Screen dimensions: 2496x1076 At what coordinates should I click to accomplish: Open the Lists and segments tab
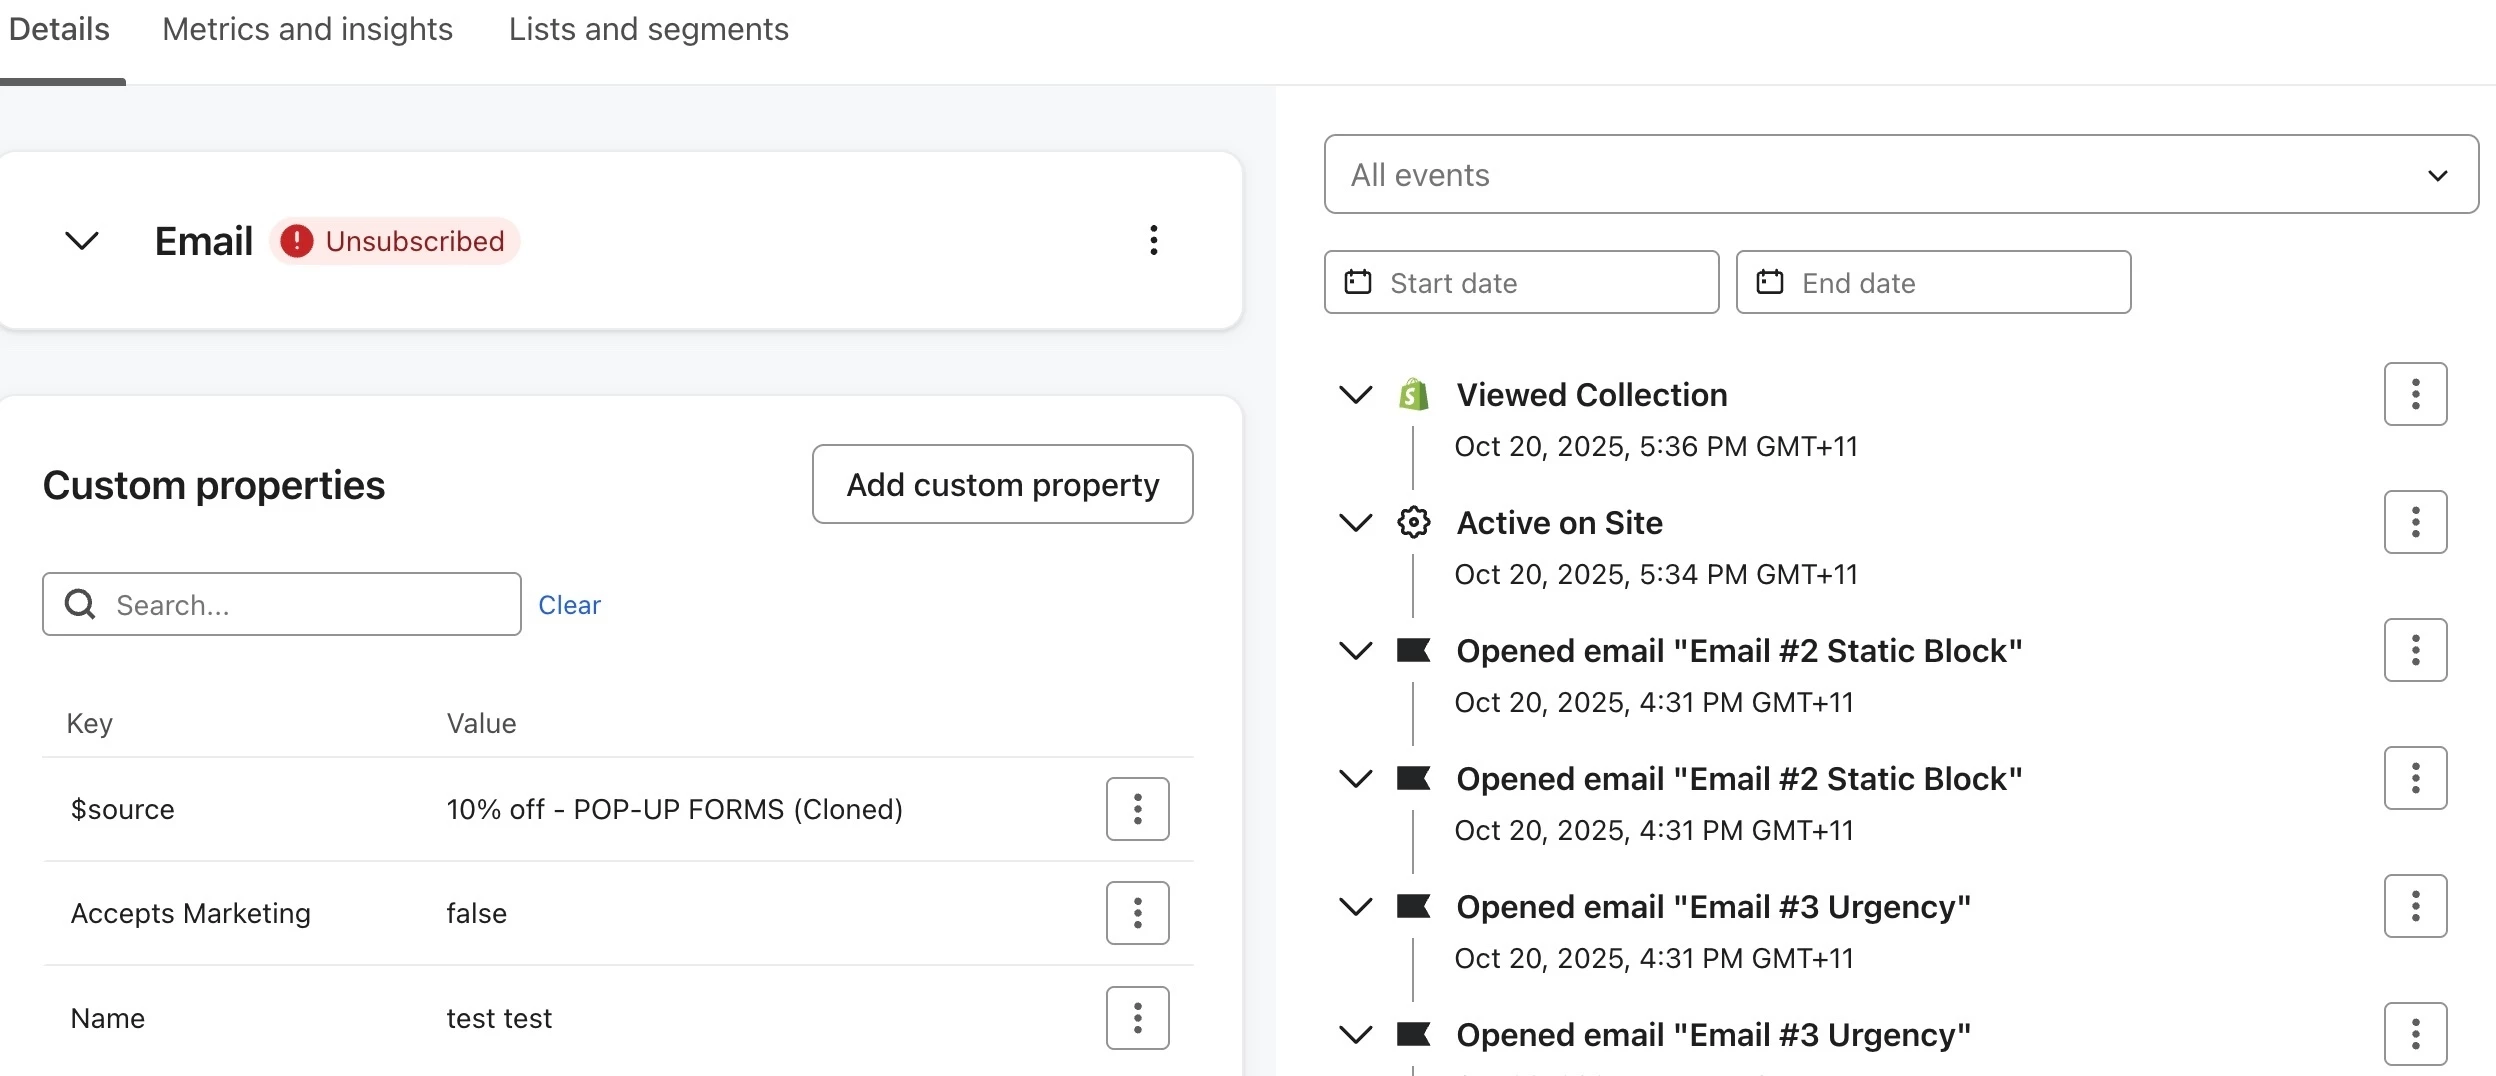point(648,30)
